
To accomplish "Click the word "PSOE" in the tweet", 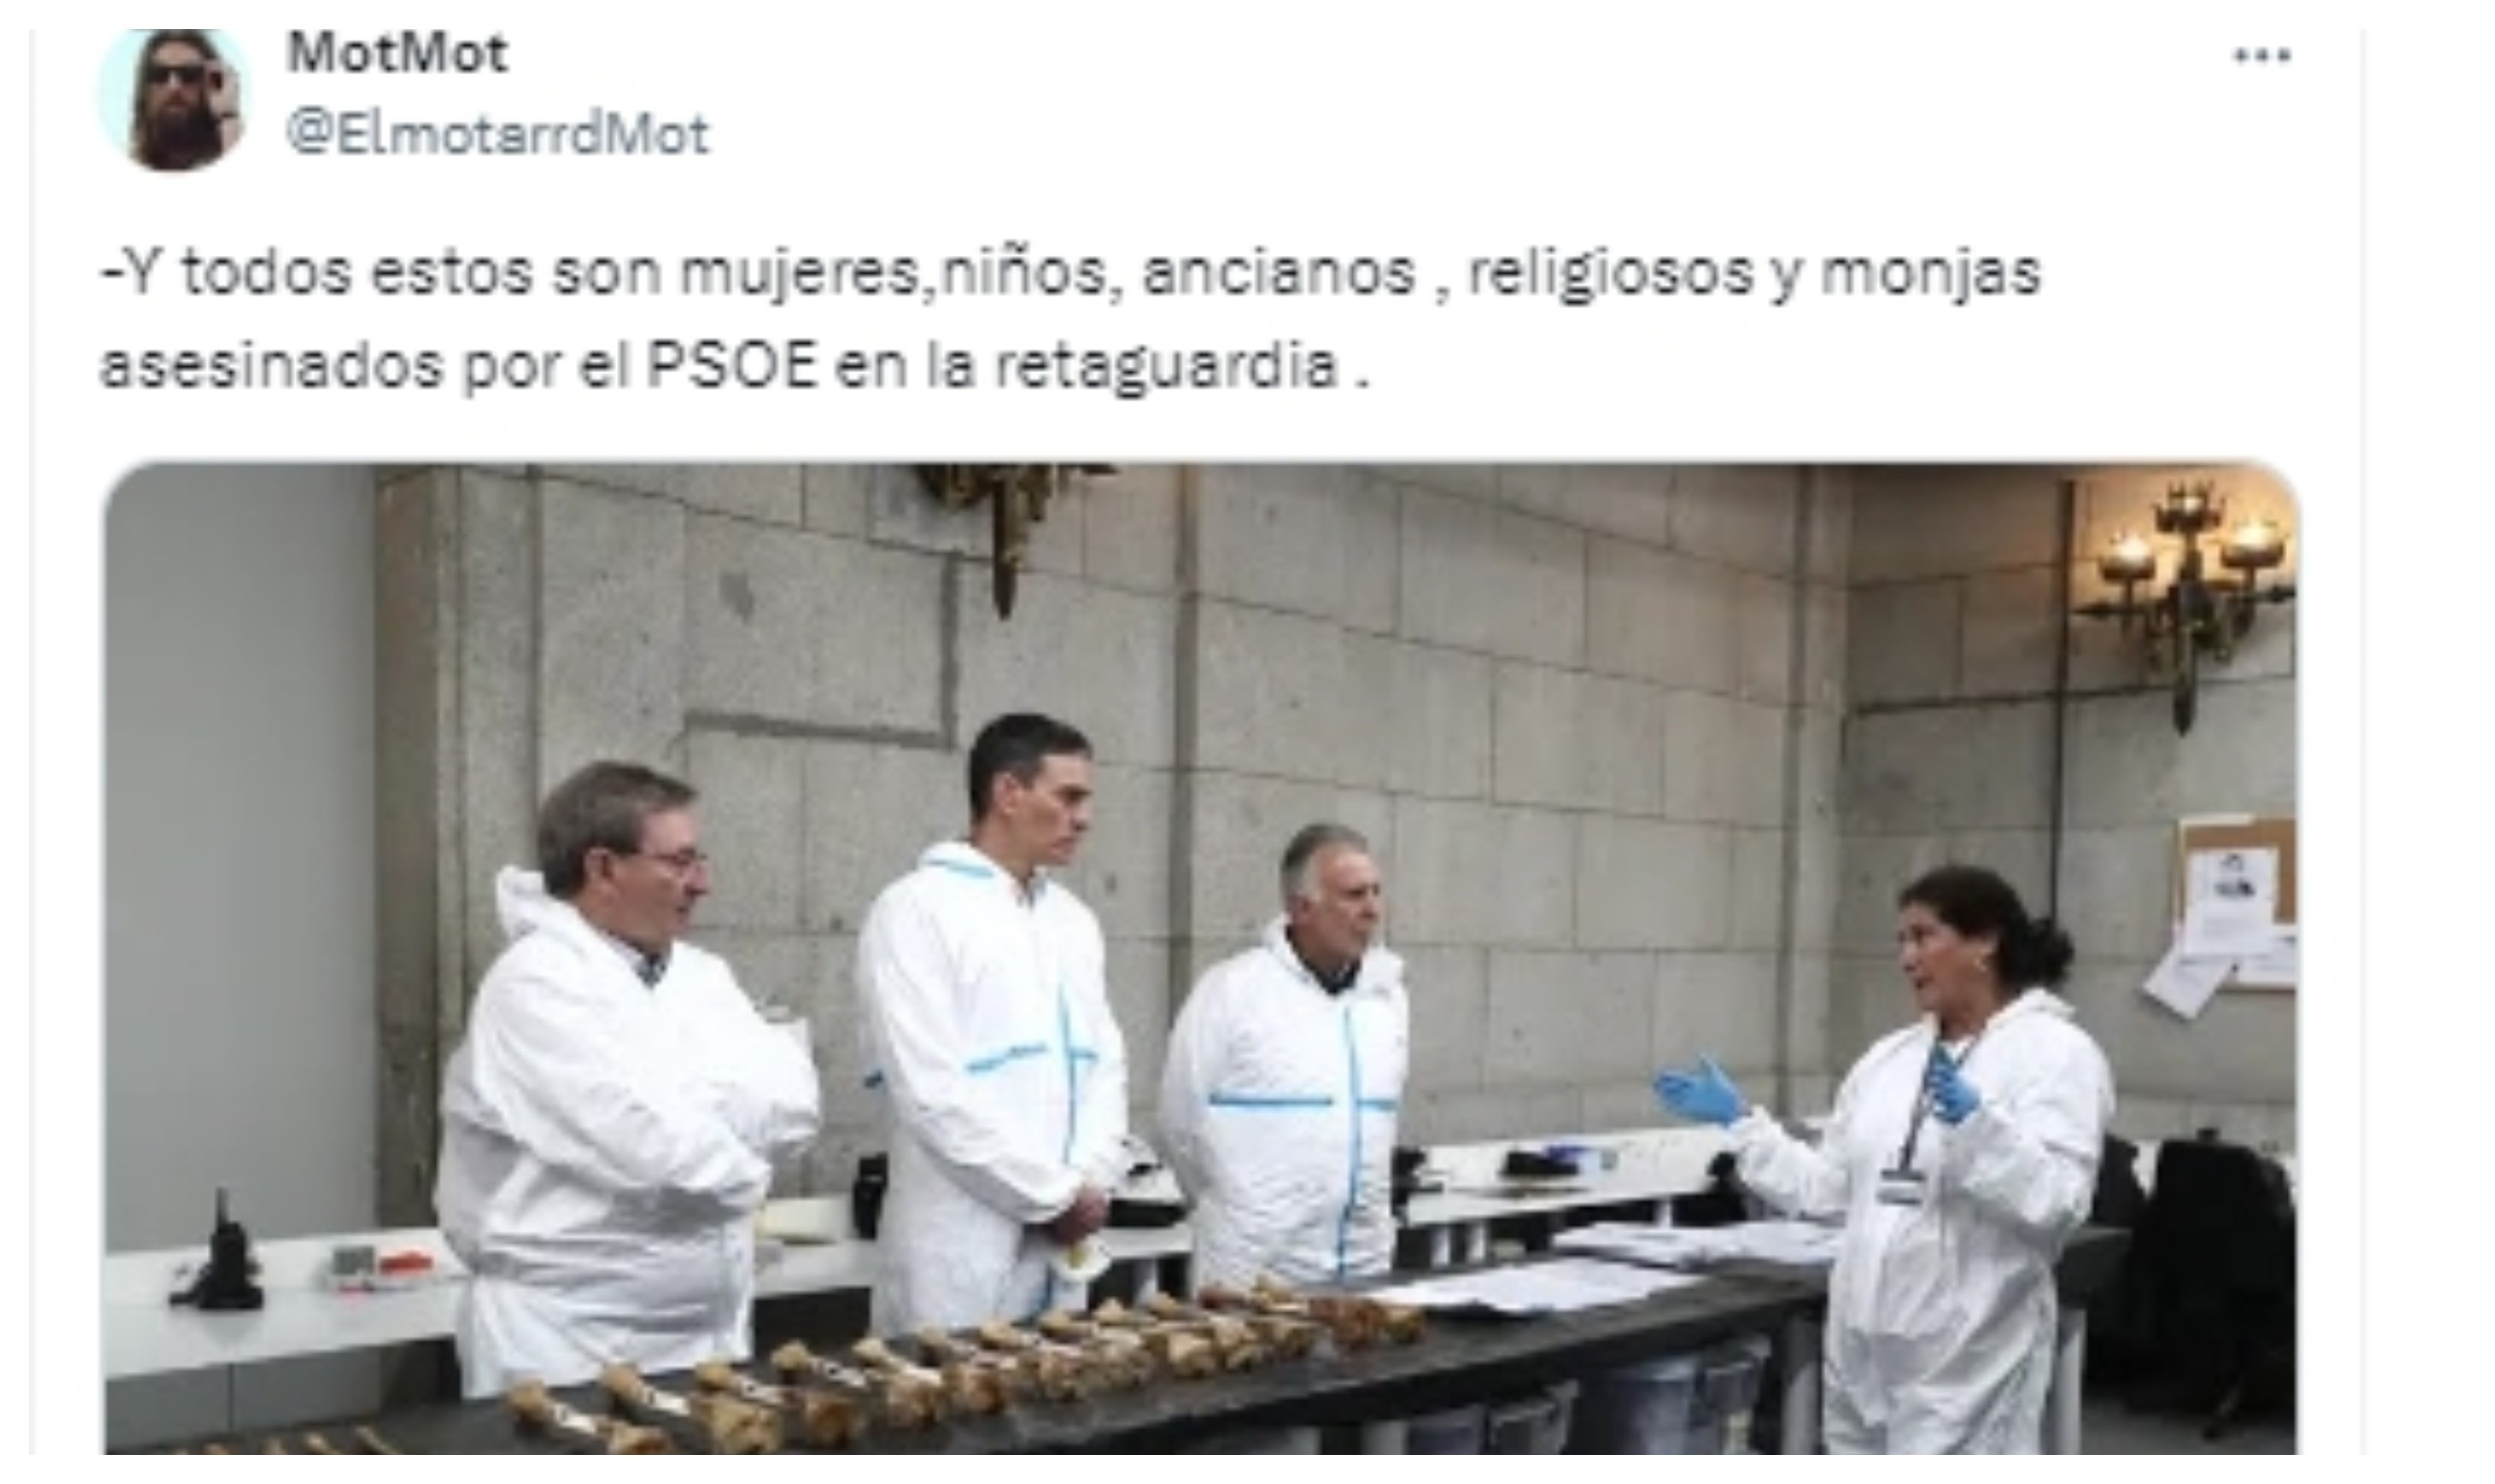I will 732,366.
